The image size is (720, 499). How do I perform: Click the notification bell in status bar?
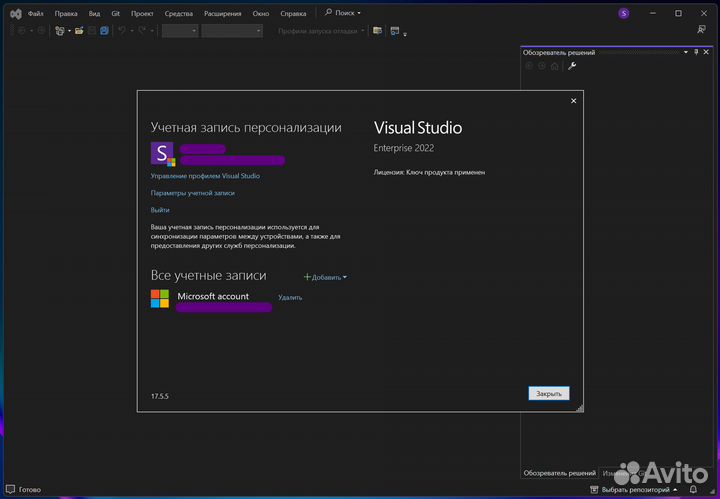[x=693, y=490]
